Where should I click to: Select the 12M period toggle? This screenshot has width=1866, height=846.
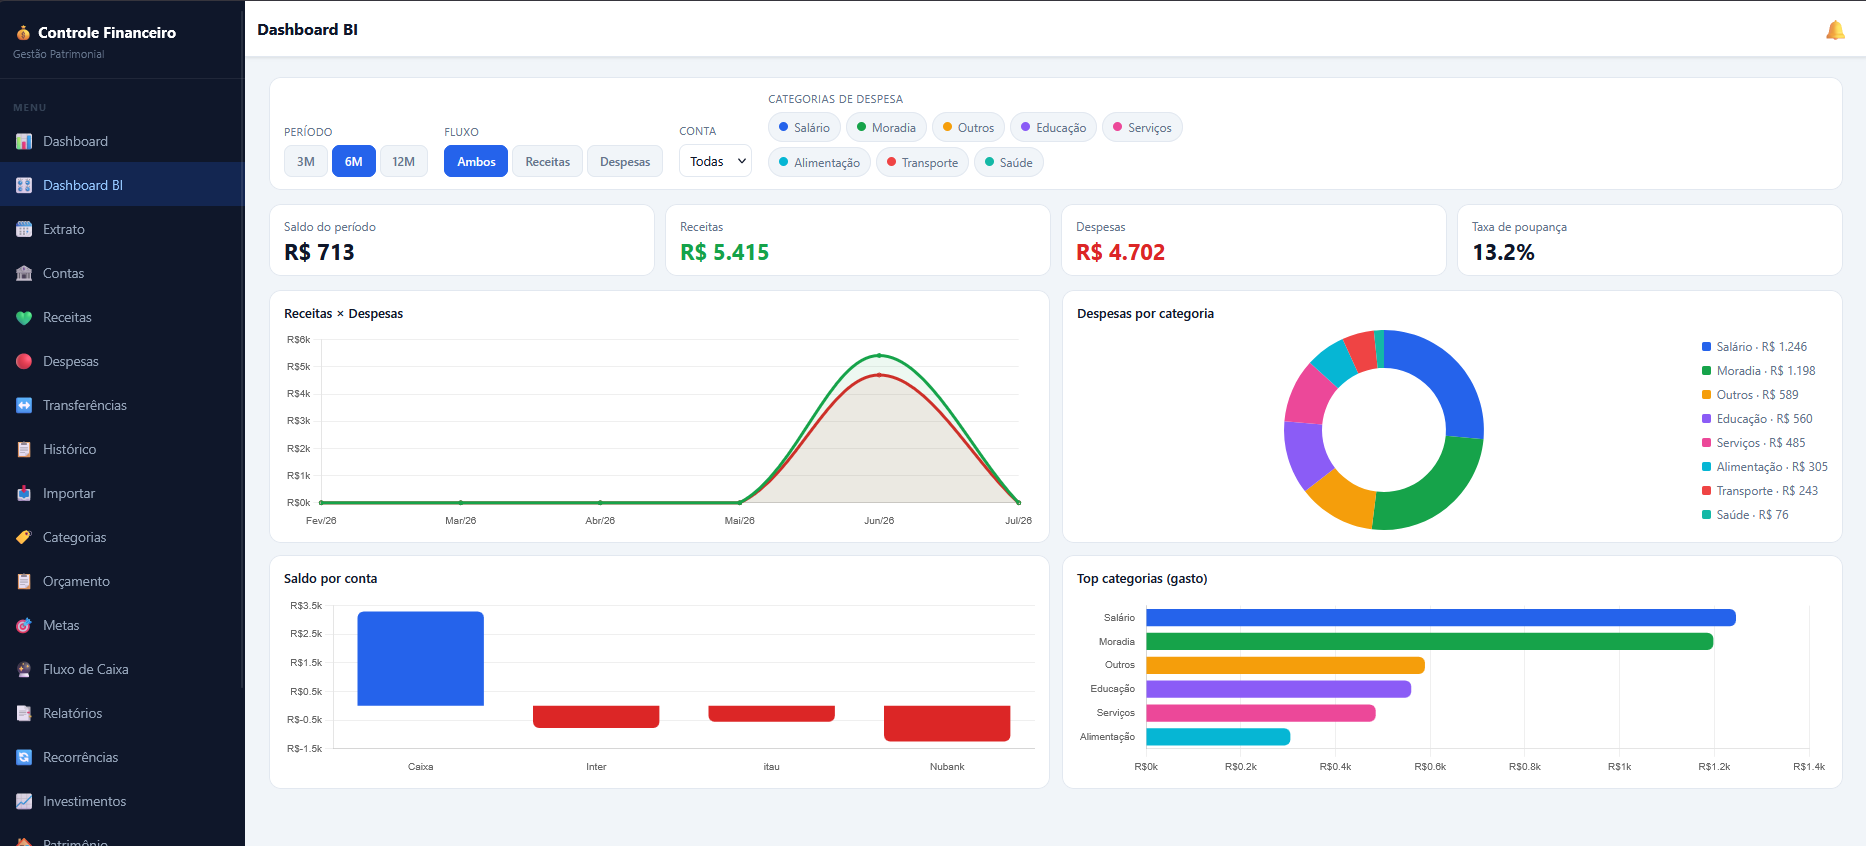(x=404, y=161)
